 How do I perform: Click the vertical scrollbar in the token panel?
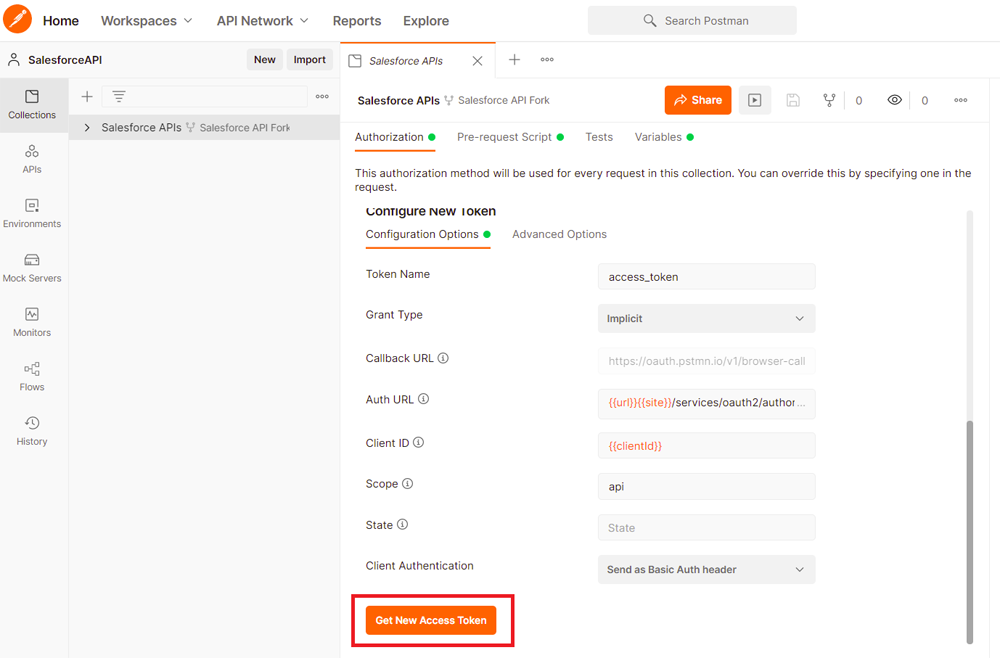coord(969,532)
